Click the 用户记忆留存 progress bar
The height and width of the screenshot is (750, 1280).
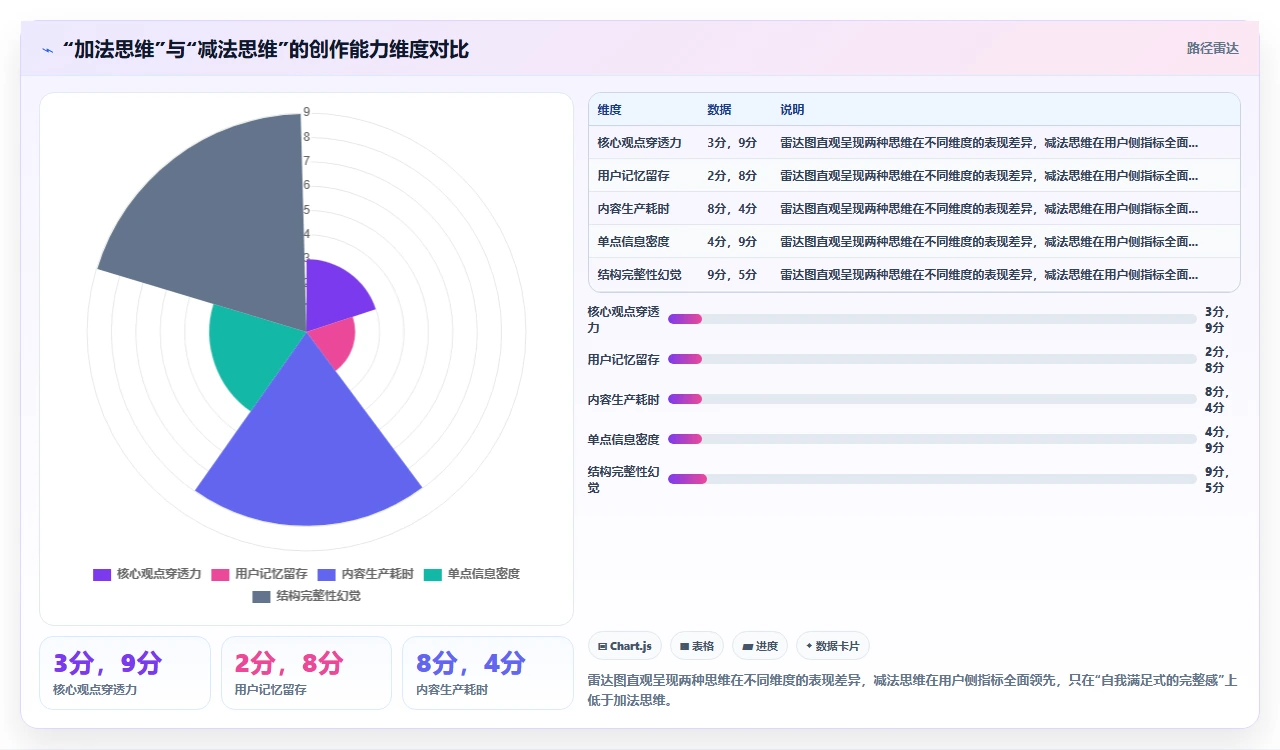click(x=932, y=359)
